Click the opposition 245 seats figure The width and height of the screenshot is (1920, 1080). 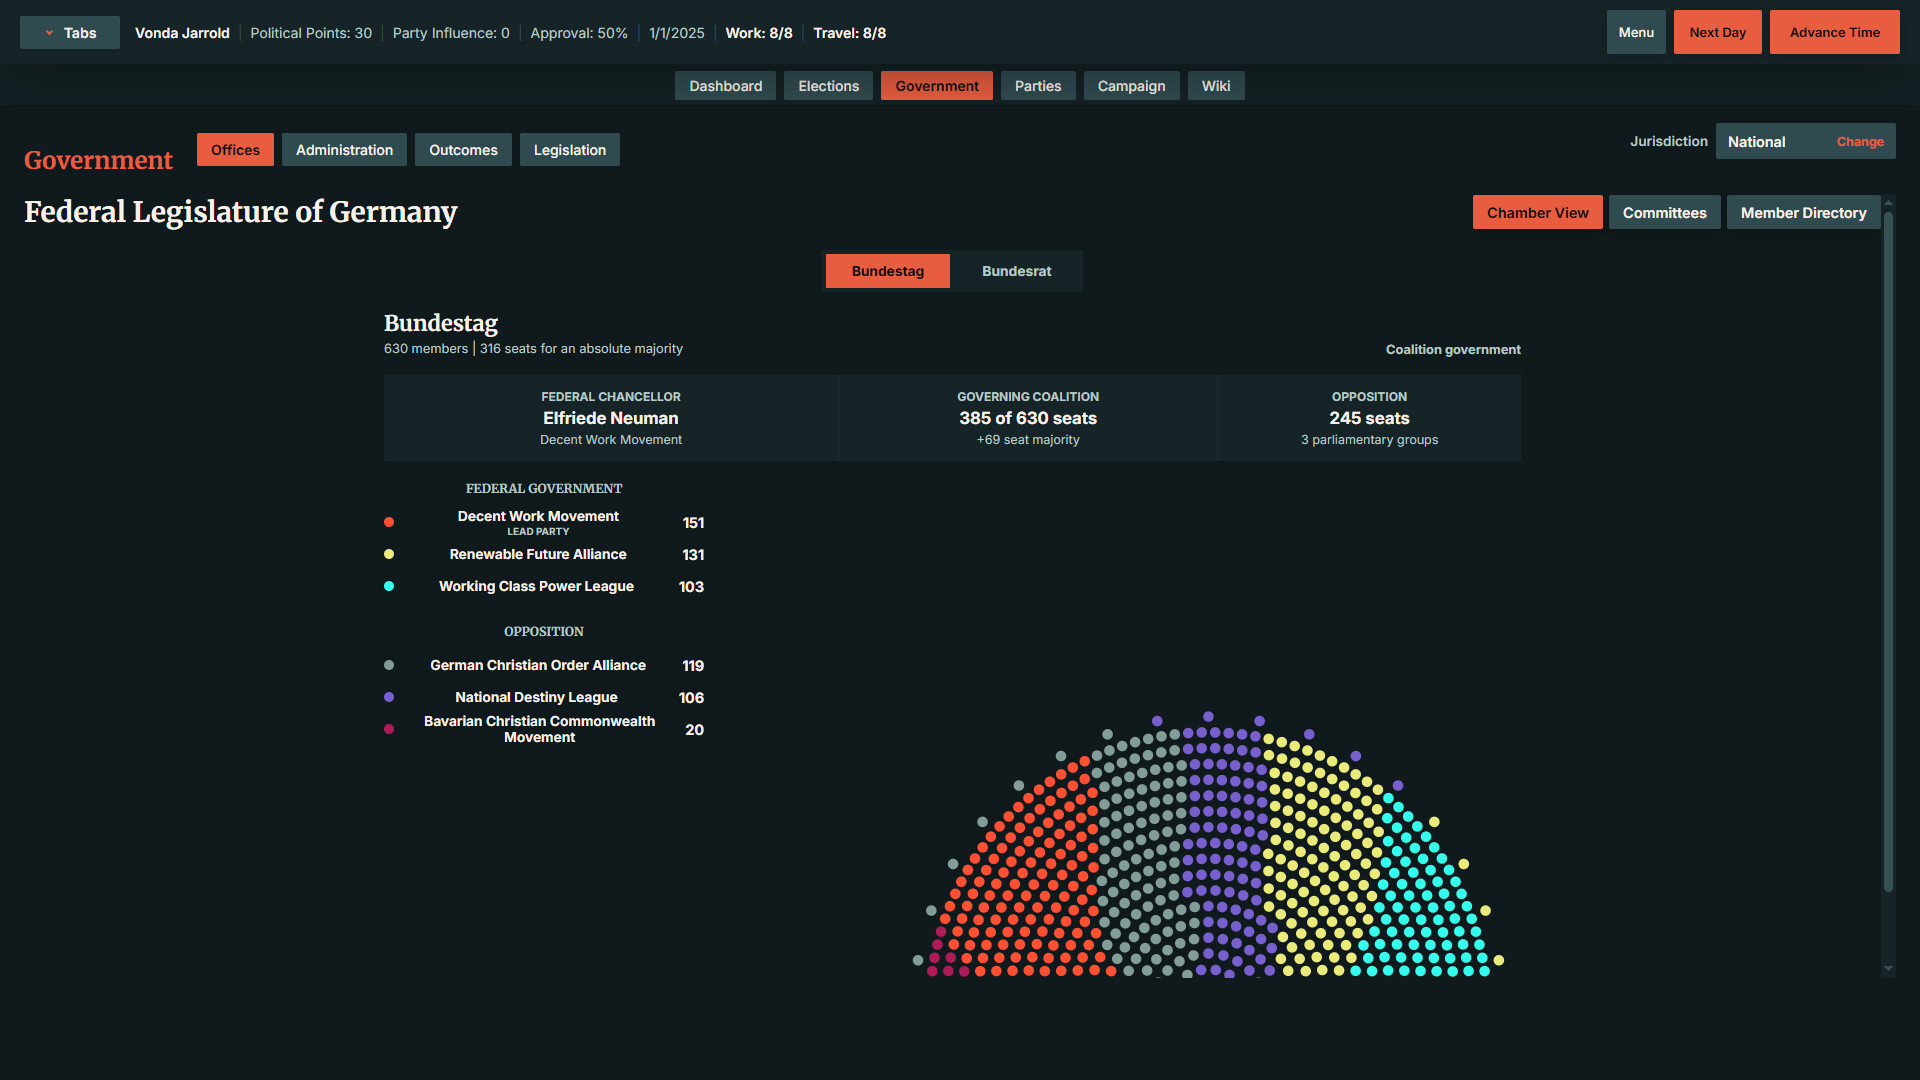point(1369,418)
